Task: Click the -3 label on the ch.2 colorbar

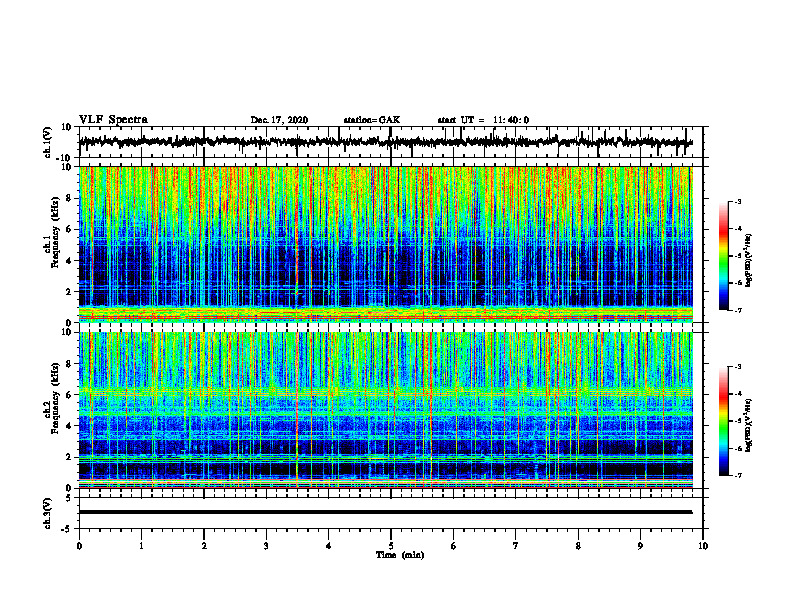Action: coord(737,367)
